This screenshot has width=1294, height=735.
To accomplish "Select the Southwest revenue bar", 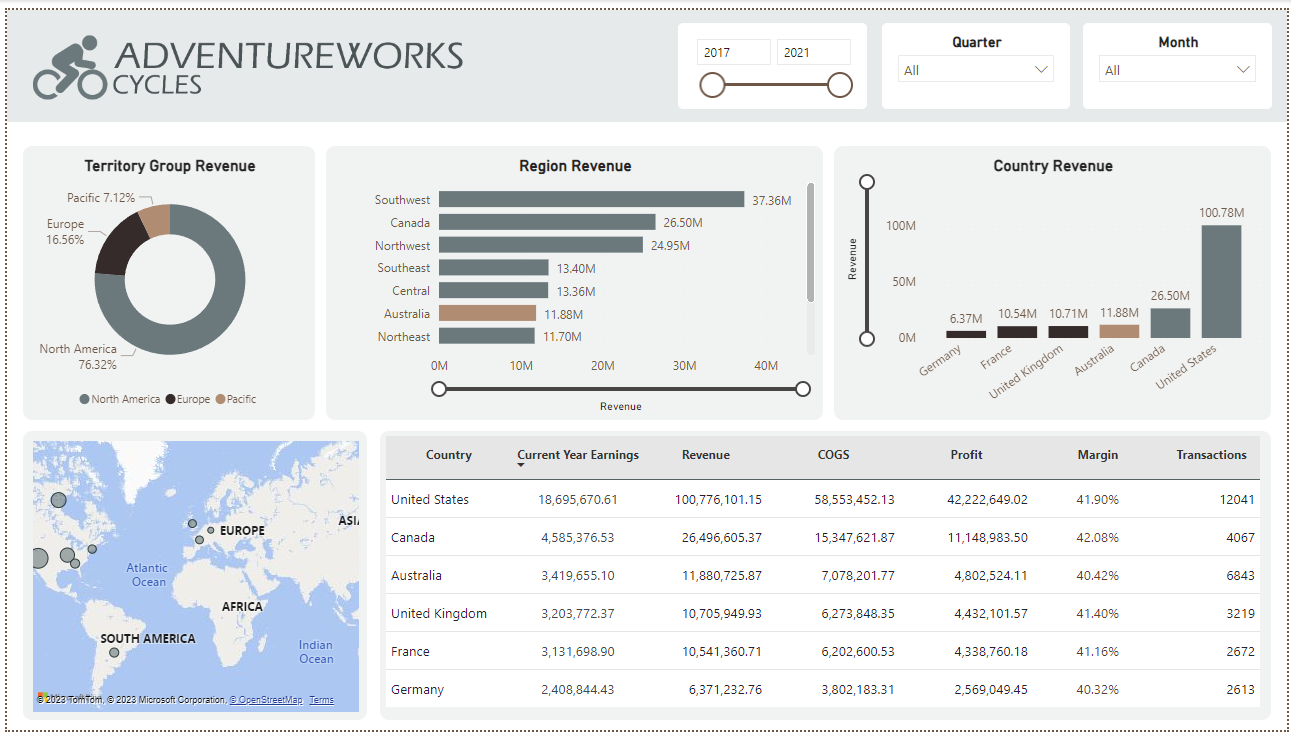I will pyautogui.click(x=592, y=200).
